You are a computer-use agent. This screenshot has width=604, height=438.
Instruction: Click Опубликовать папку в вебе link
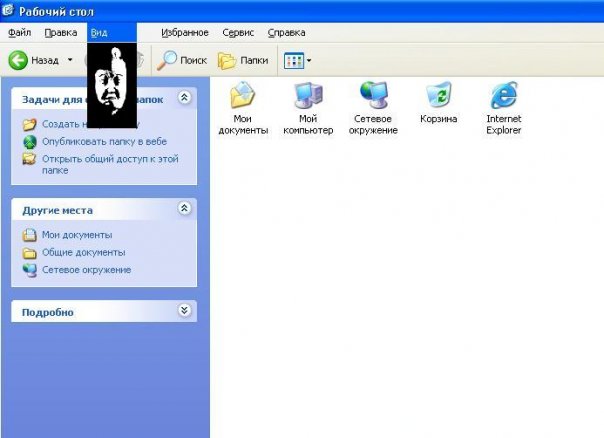click(104, 141)
